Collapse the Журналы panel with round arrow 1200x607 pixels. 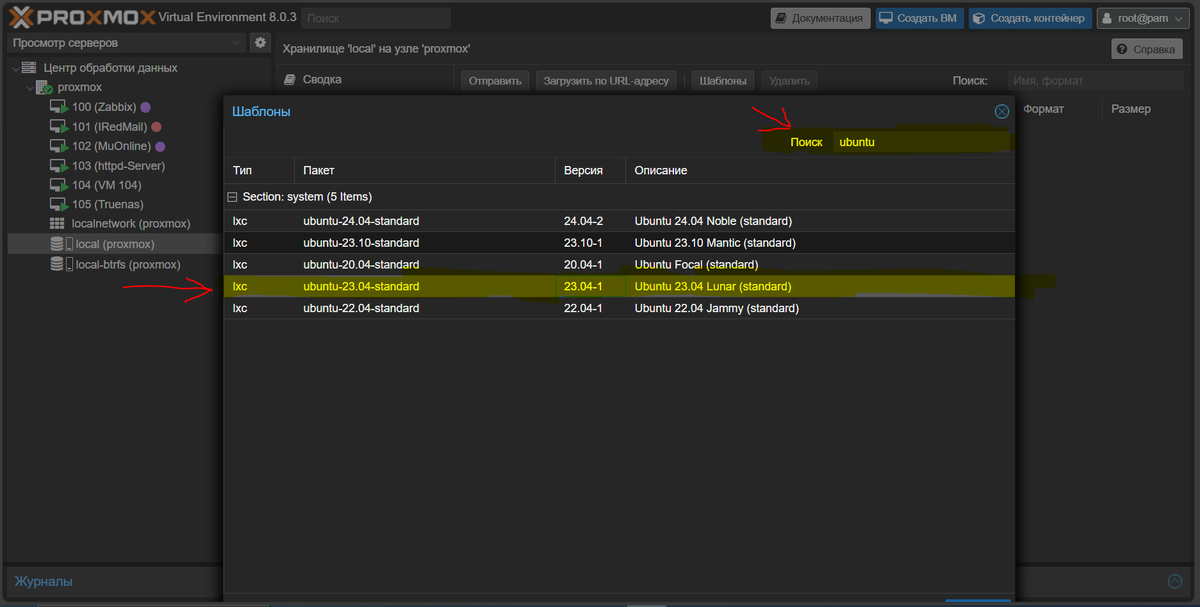click(1175, 581)
